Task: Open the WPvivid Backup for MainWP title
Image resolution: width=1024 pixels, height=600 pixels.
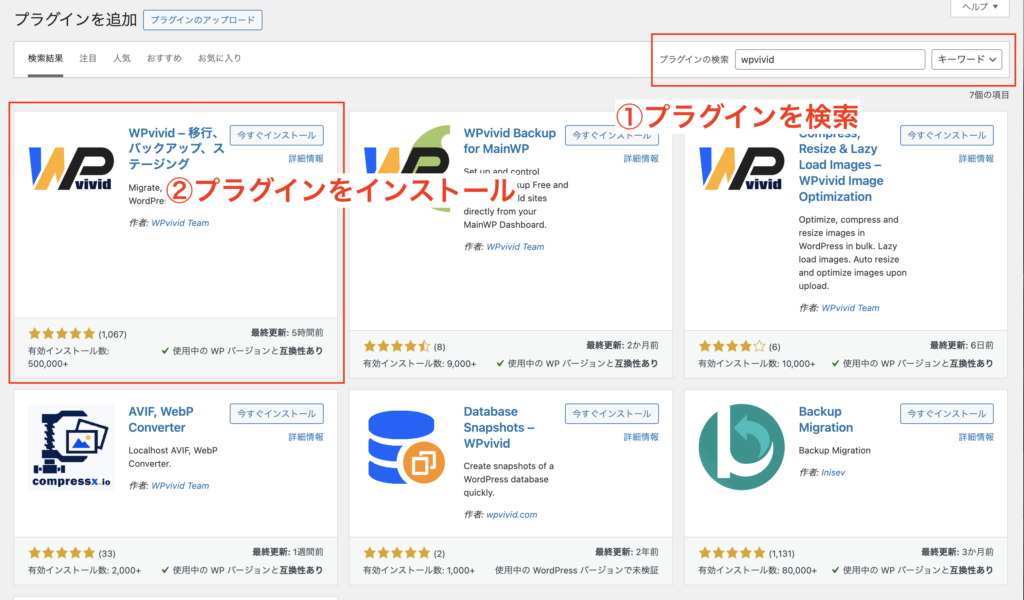Action: [509, 141]
